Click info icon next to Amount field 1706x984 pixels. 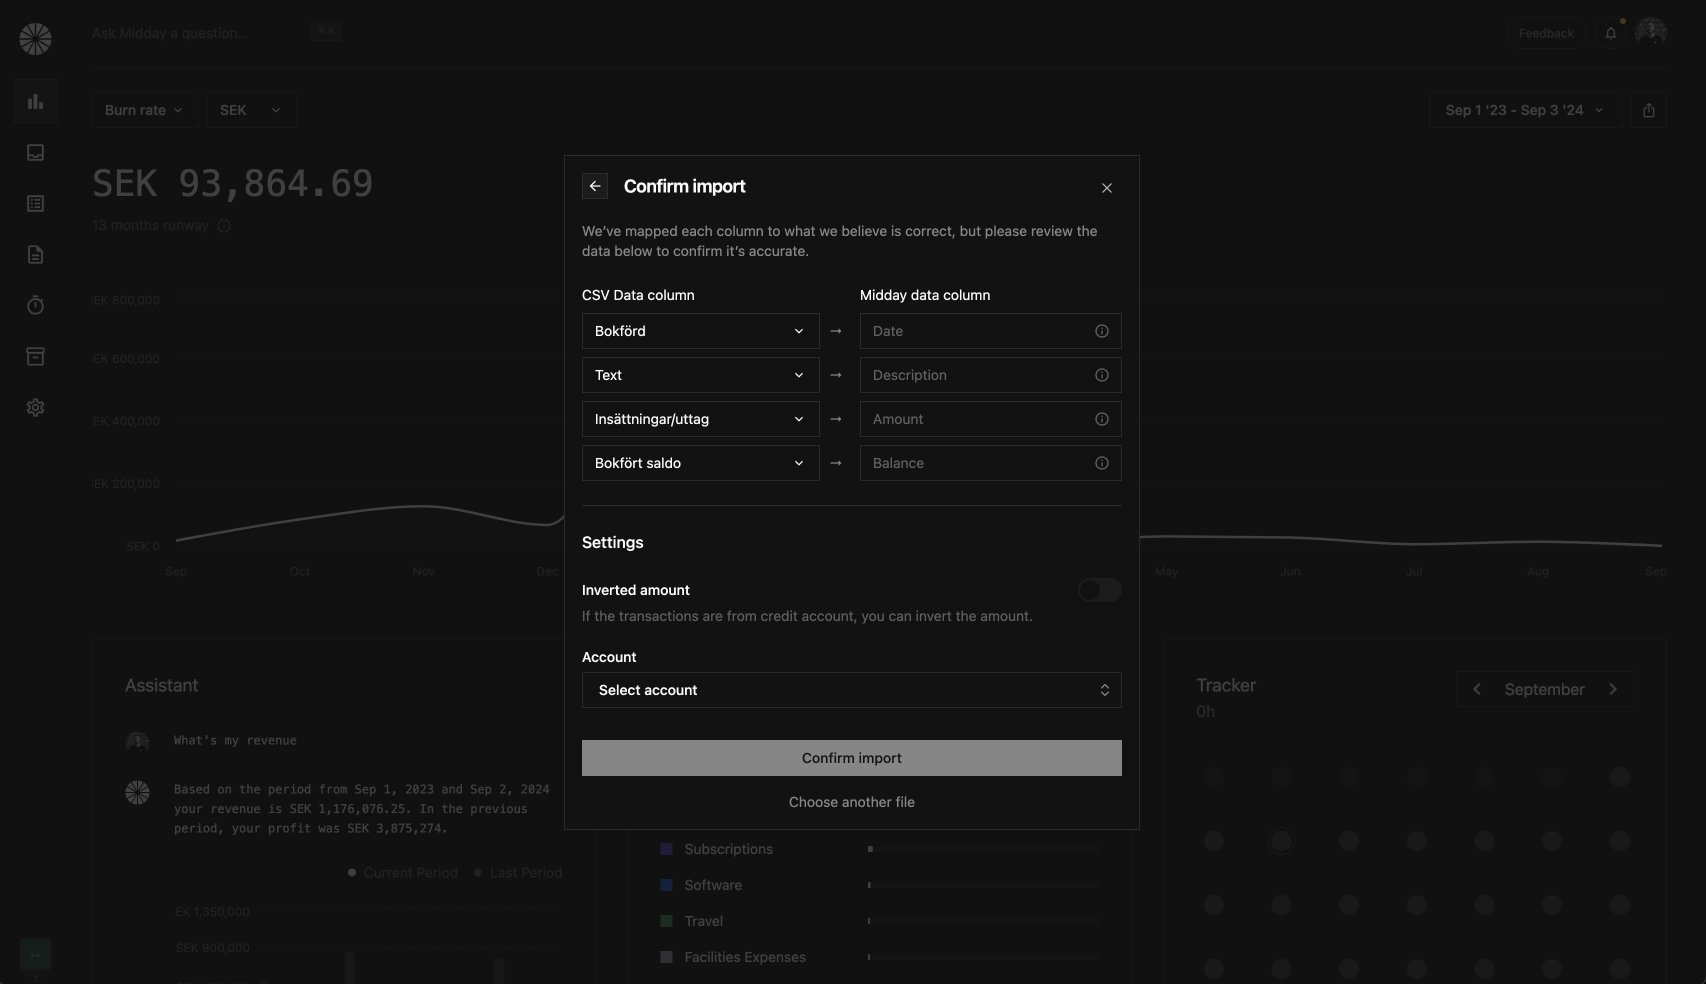click(1101, 419)
